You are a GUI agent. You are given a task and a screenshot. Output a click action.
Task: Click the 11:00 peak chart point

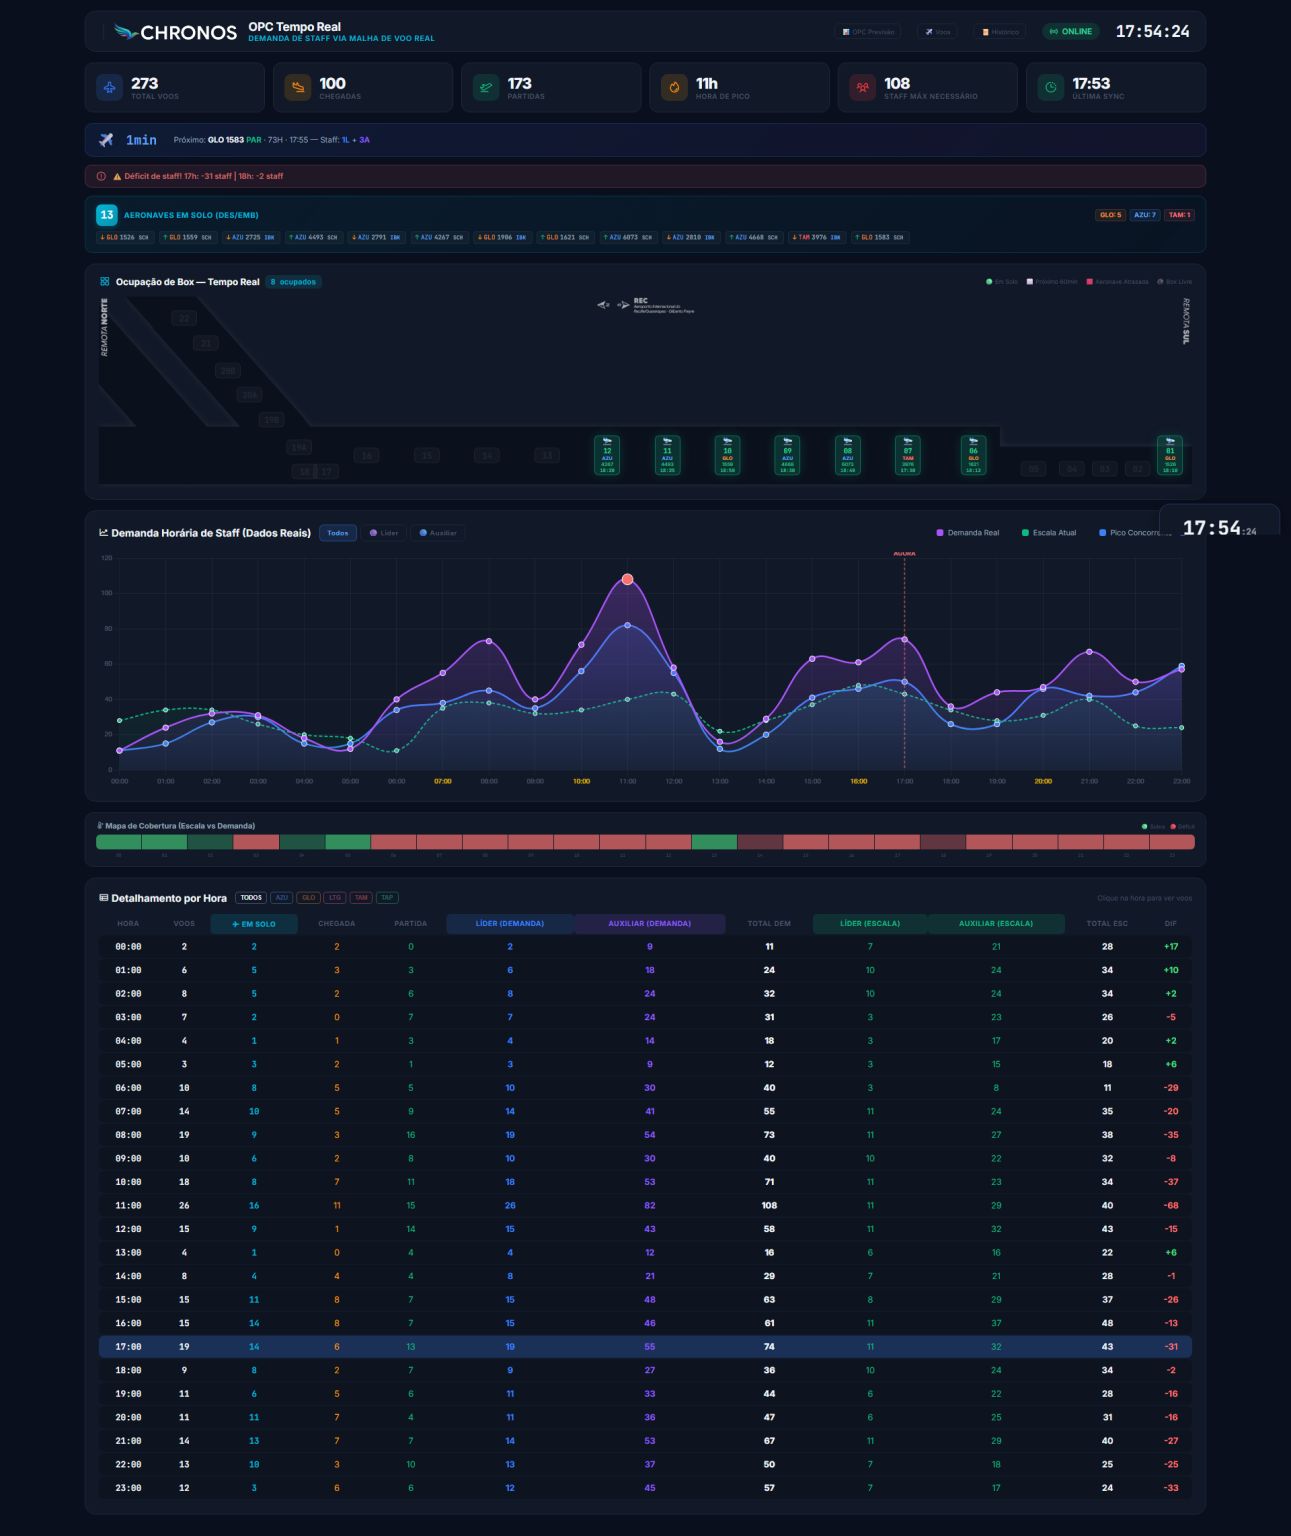pyautogui.click(x=627, y=579)
